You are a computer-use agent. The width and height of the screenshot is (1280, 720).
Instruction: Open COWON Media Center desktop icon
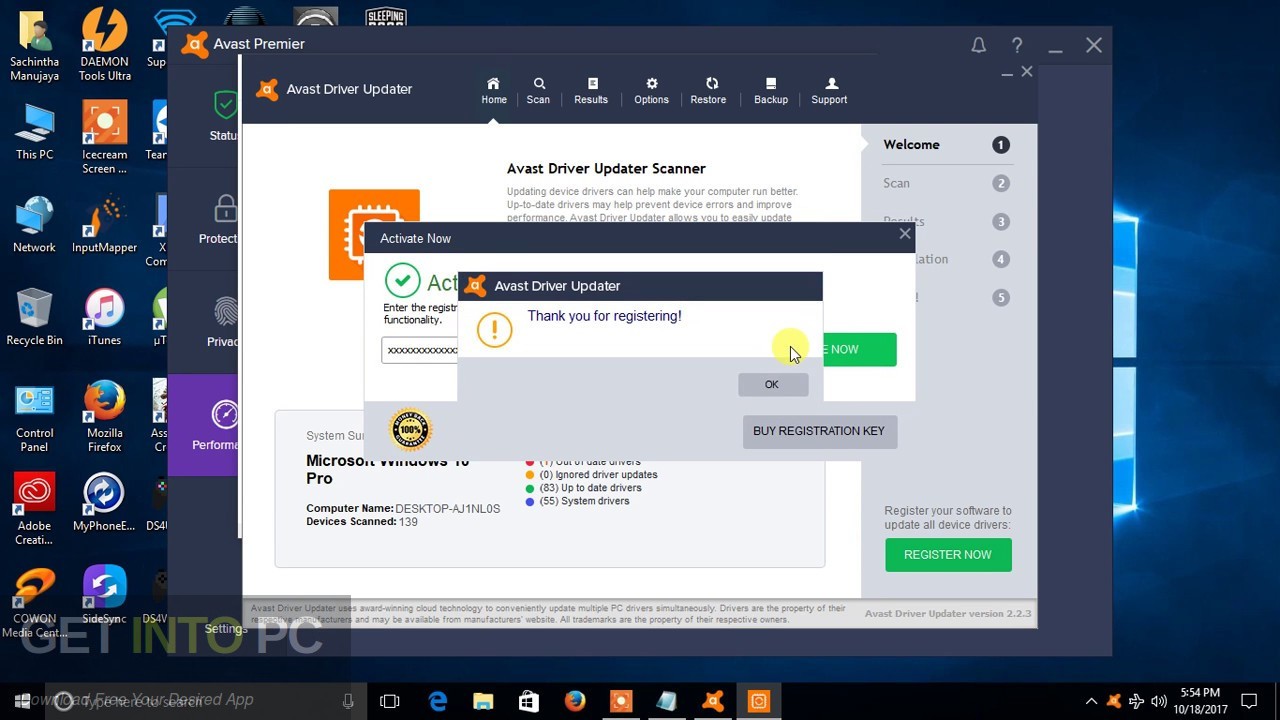click(34, 602)
